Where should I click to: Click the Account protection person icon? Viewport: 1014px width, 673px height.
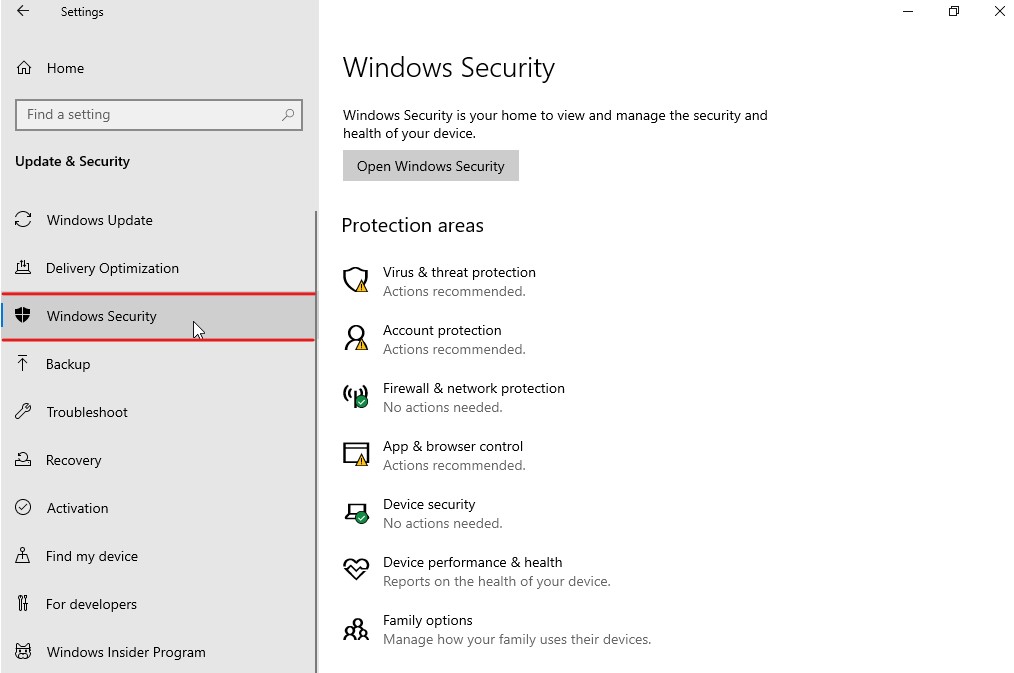click(356, 338)
